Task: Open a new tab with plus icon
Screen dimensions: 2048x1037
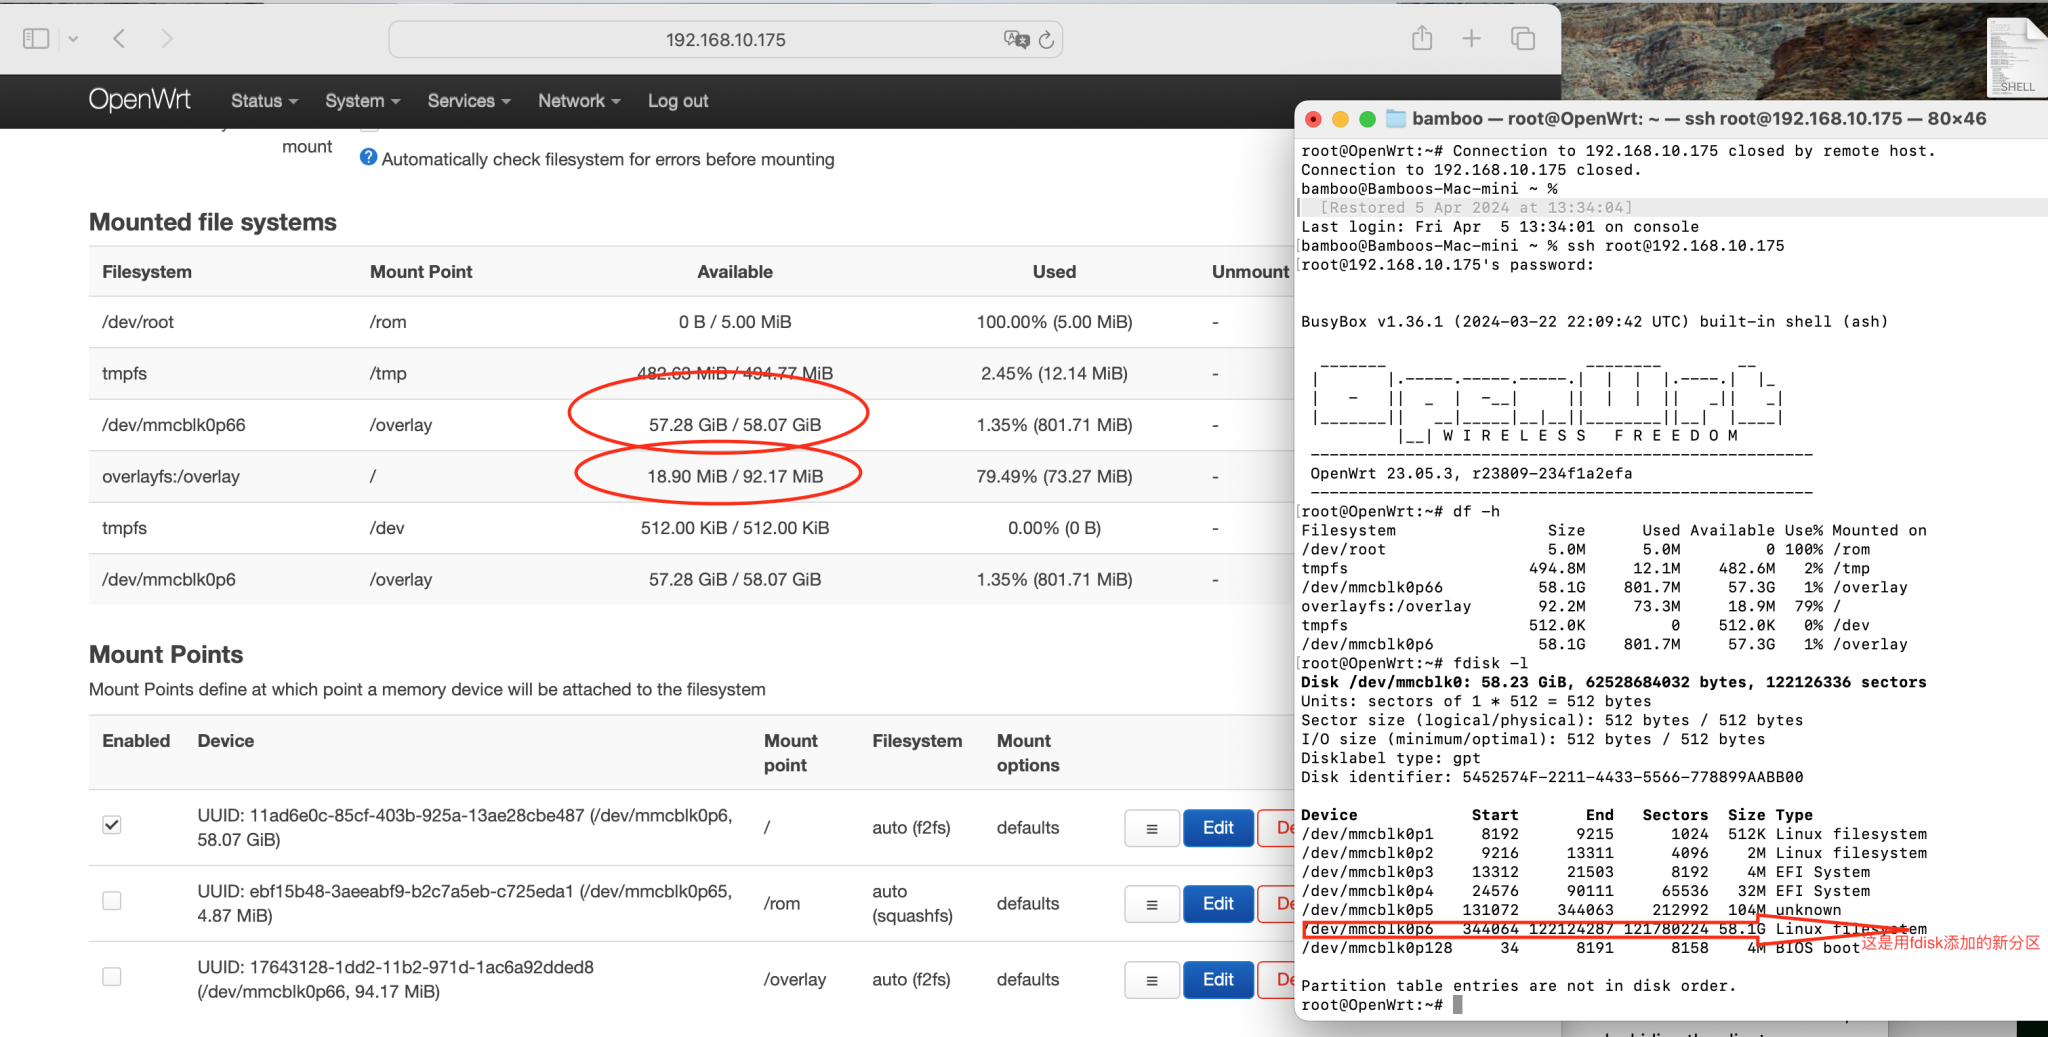Action: 1471,39
